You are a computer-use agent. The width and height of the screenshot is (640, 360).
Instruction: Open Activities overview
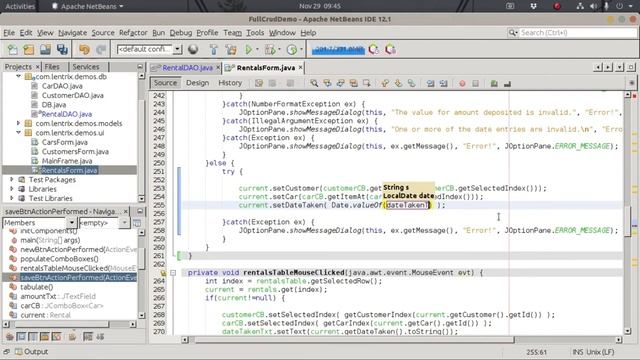pos(20,6)
